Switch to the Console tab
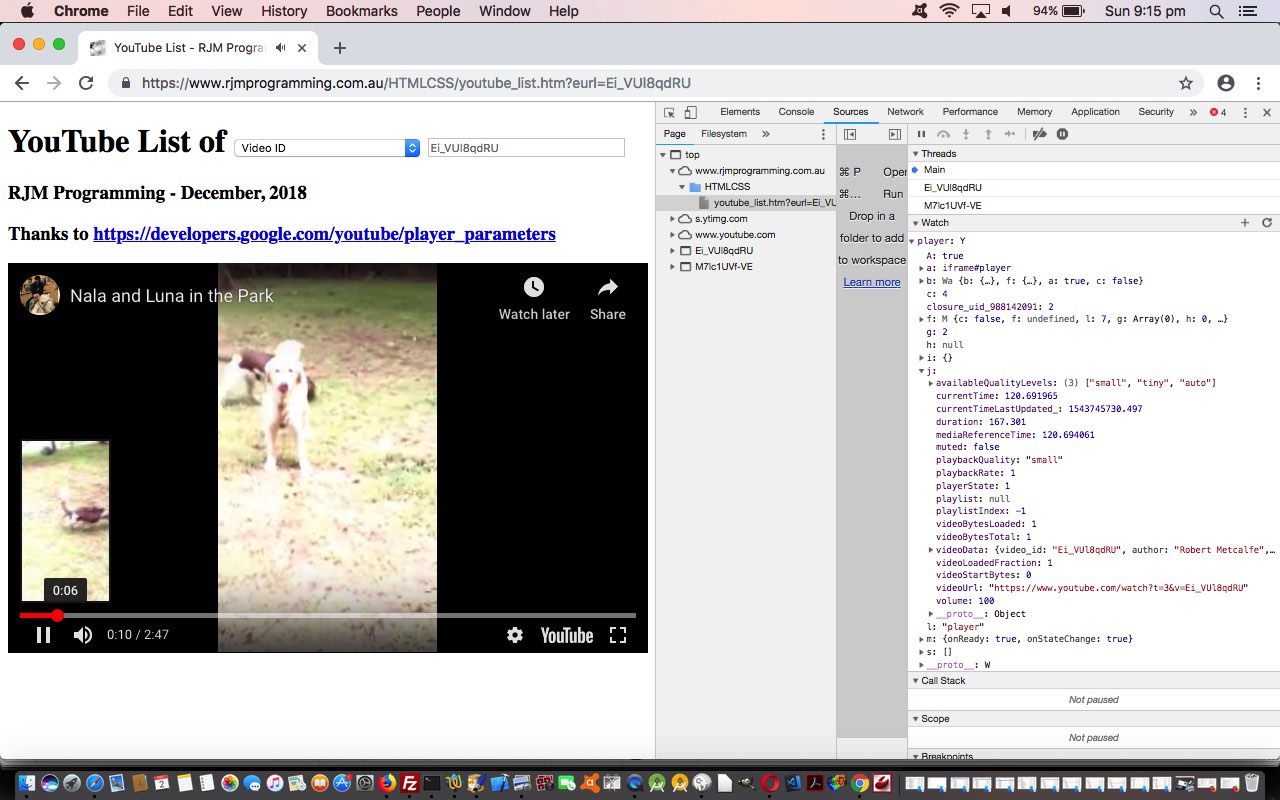Viewport: 1280px width, 800px height. (796, 112)
